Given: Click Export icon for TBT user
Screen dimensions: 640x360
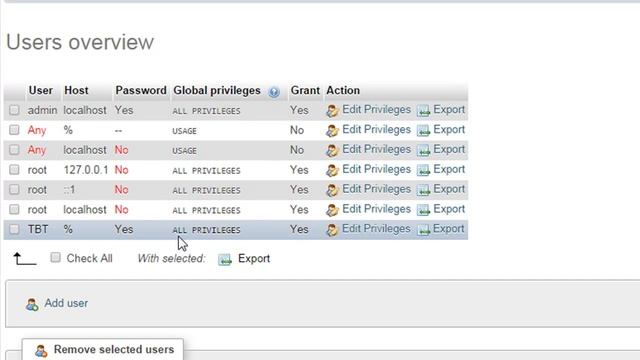Looking at the screenshot, I should [x=423, y=230].
